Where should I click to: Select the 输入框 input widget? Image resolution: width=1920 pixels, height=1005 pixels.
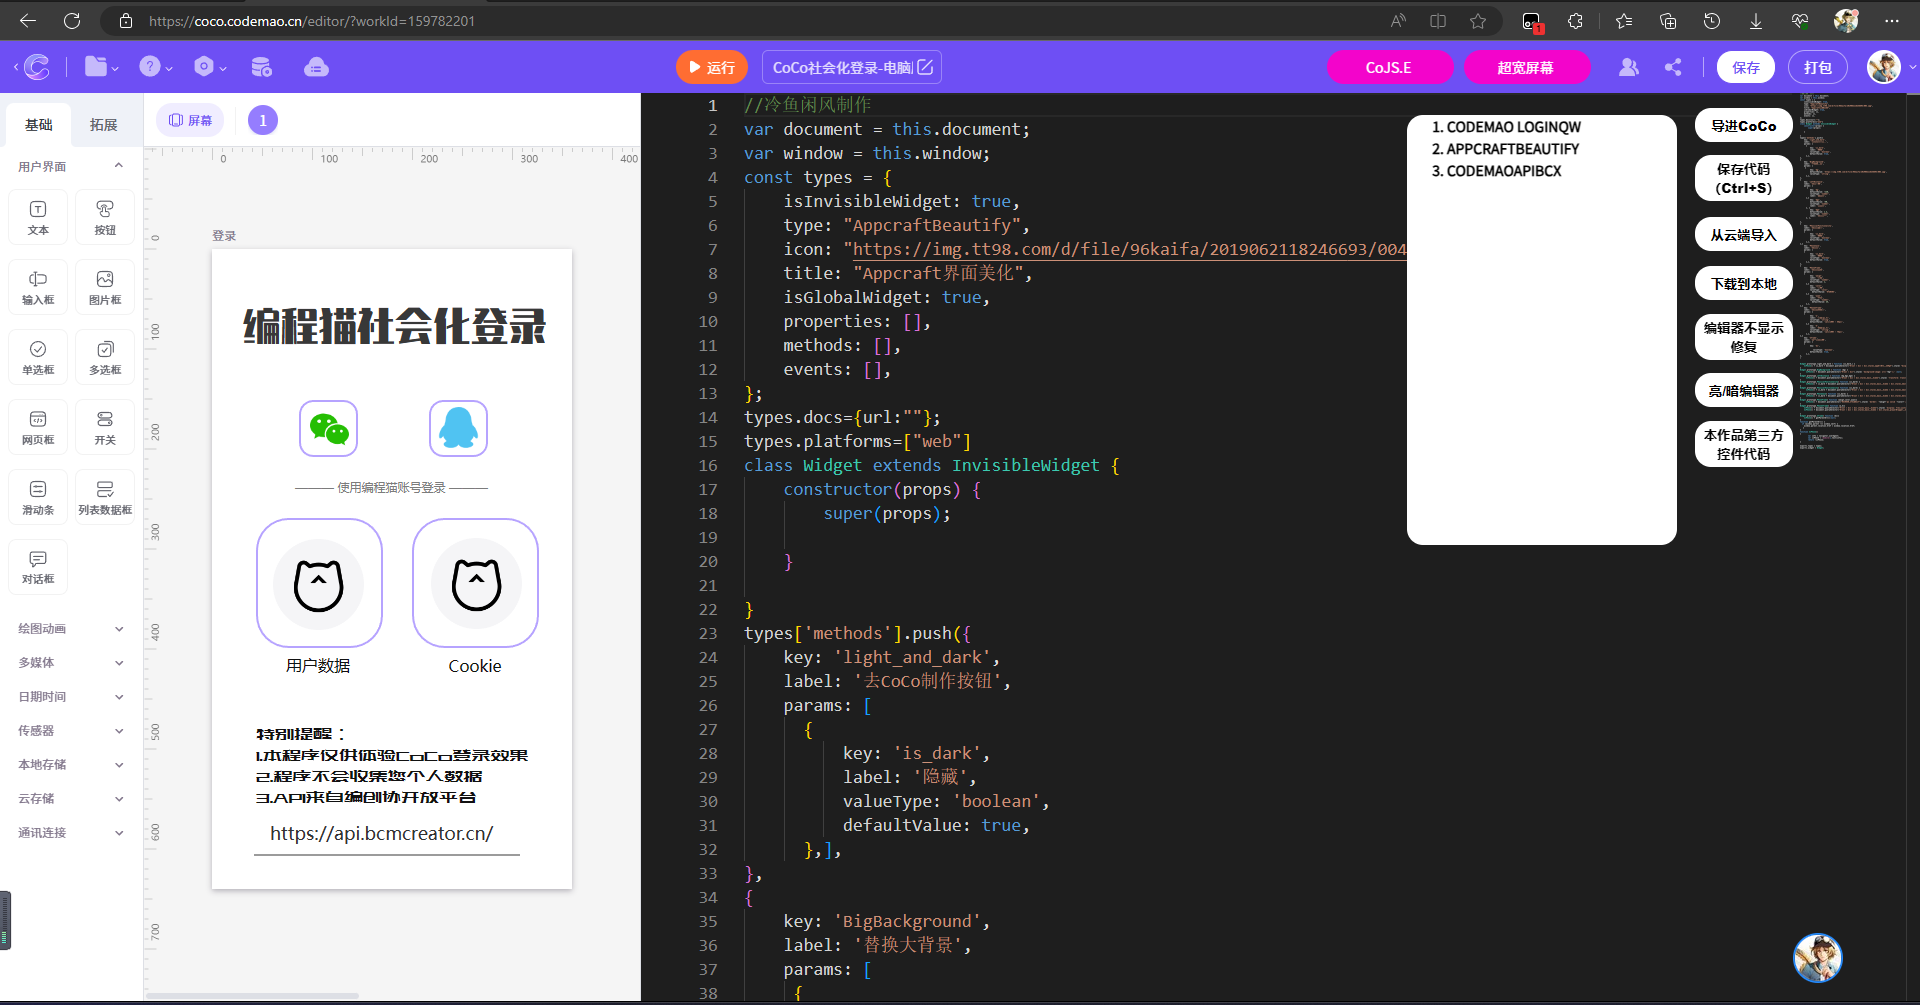coord(38,287)
